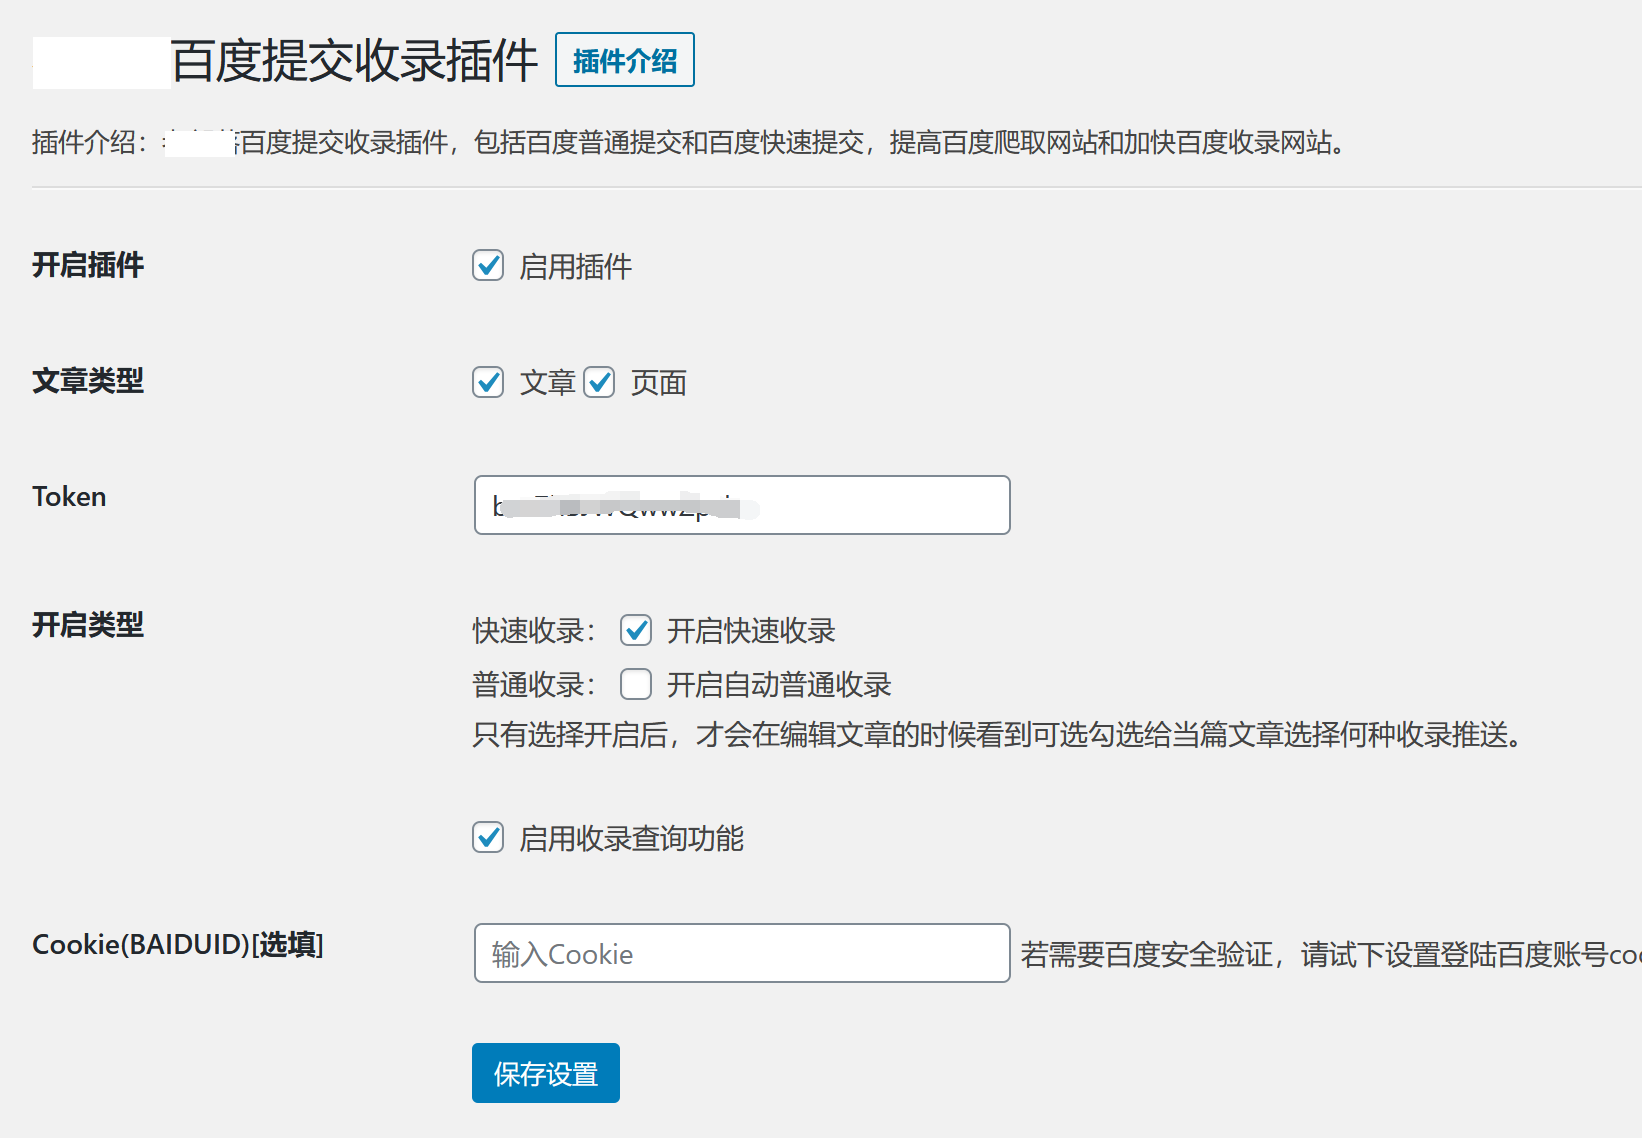Image resolution: width=1642 pixels, height=1138 pixels.
Task: Enable the inclusion query feature checkbox
Action: point(488,838)
